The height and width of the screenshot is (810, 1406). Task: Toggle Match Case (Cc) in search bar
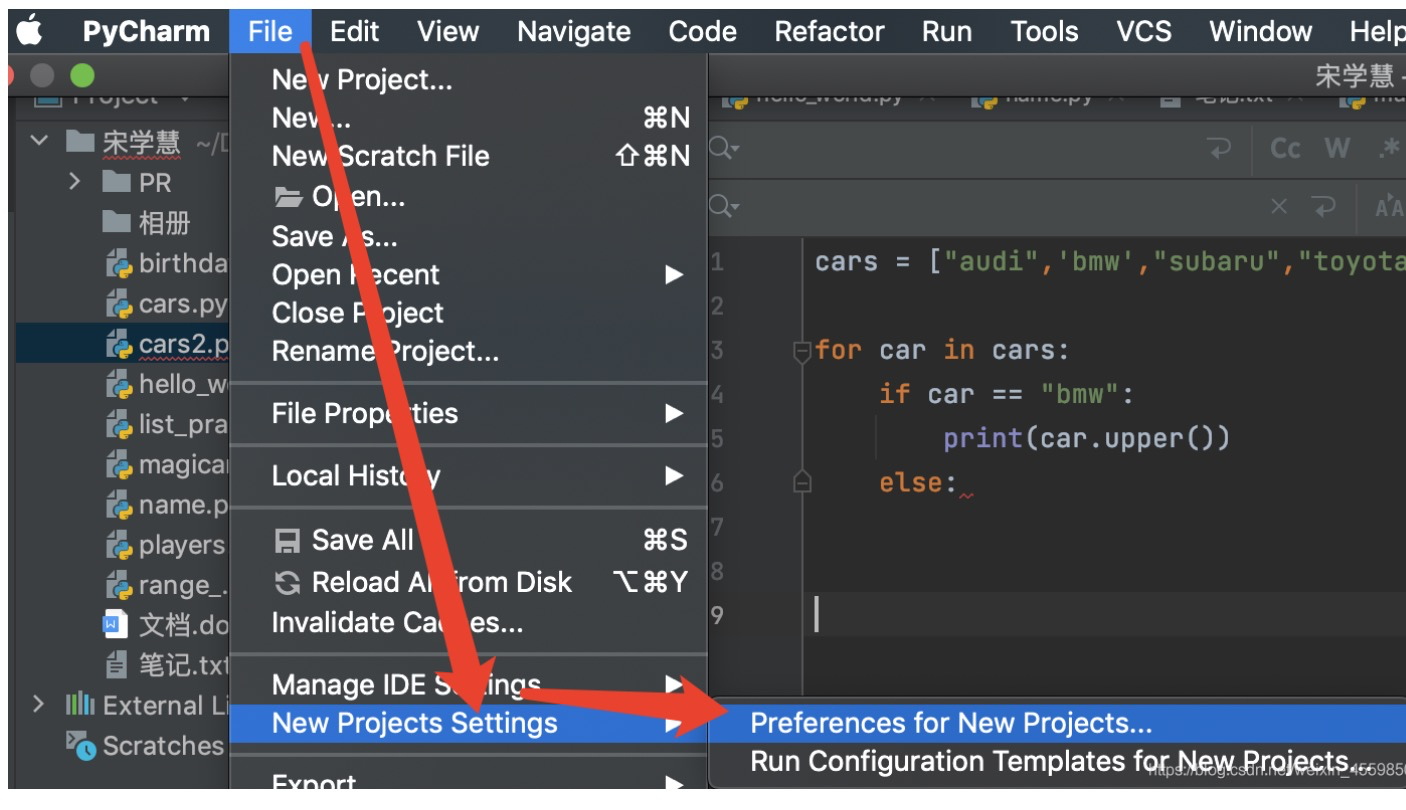click(x=1285, y=149)
